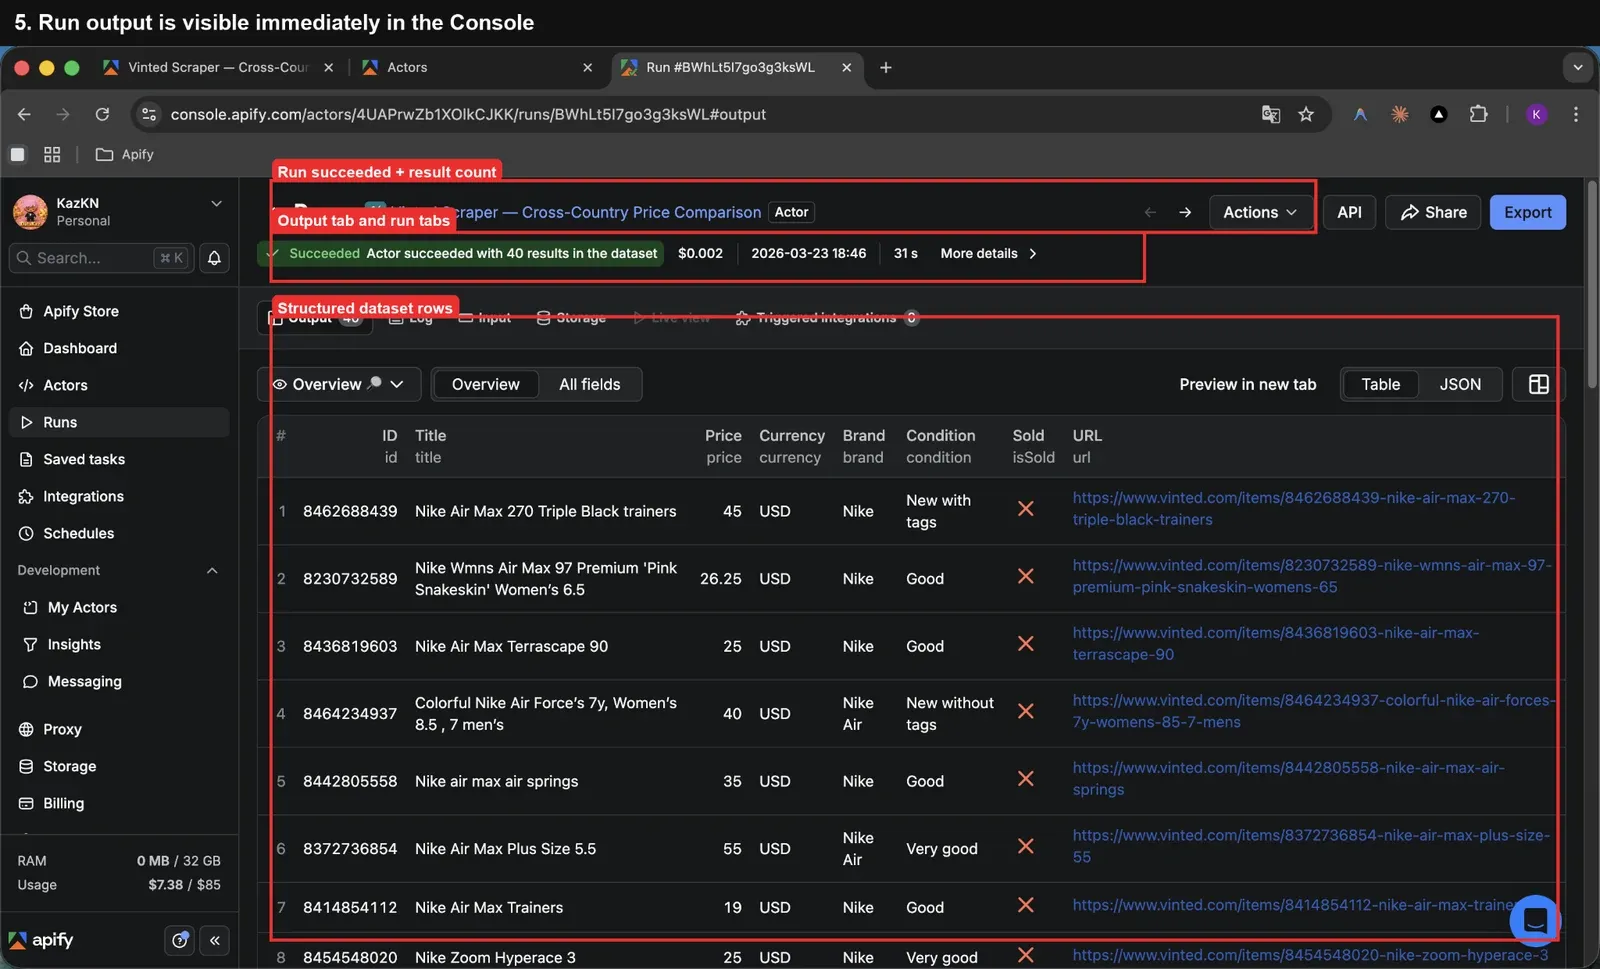Open a new browser tab with the plus button
Image resolution: width=1600 pixels, height=969 pixels.
point(886,67)
